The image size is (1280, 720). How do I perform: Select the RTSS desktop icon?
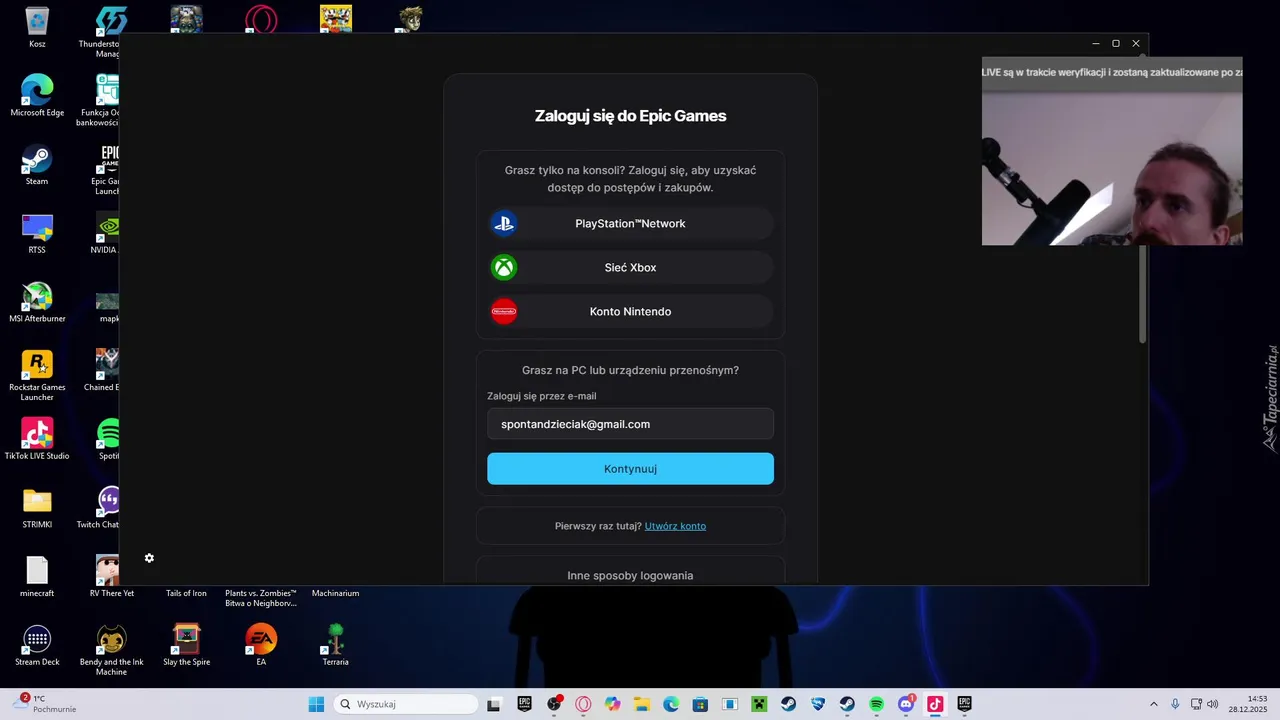click(37, 233)
